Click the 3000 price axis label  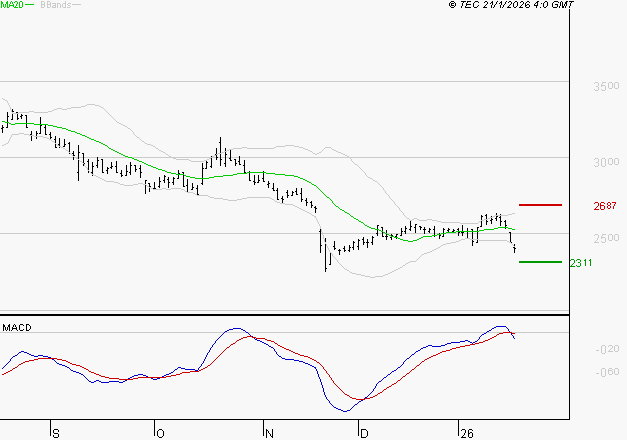pyautogui.click(x=605, y=163)
